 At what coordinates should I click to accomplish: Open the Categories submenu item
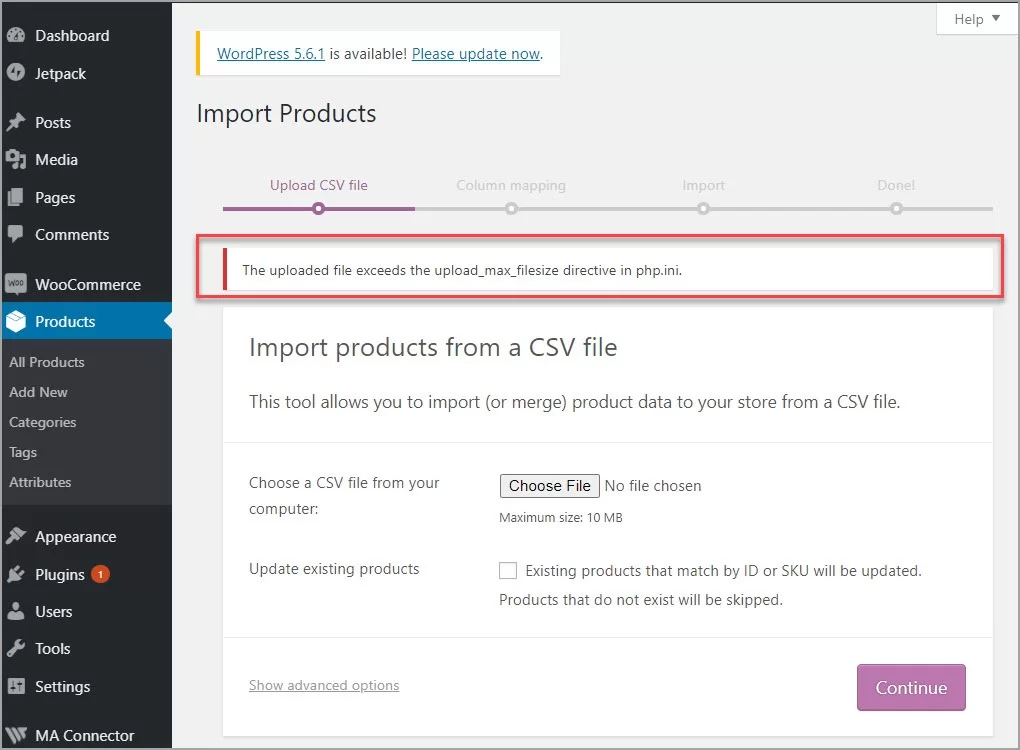click(x=42, y=422)
